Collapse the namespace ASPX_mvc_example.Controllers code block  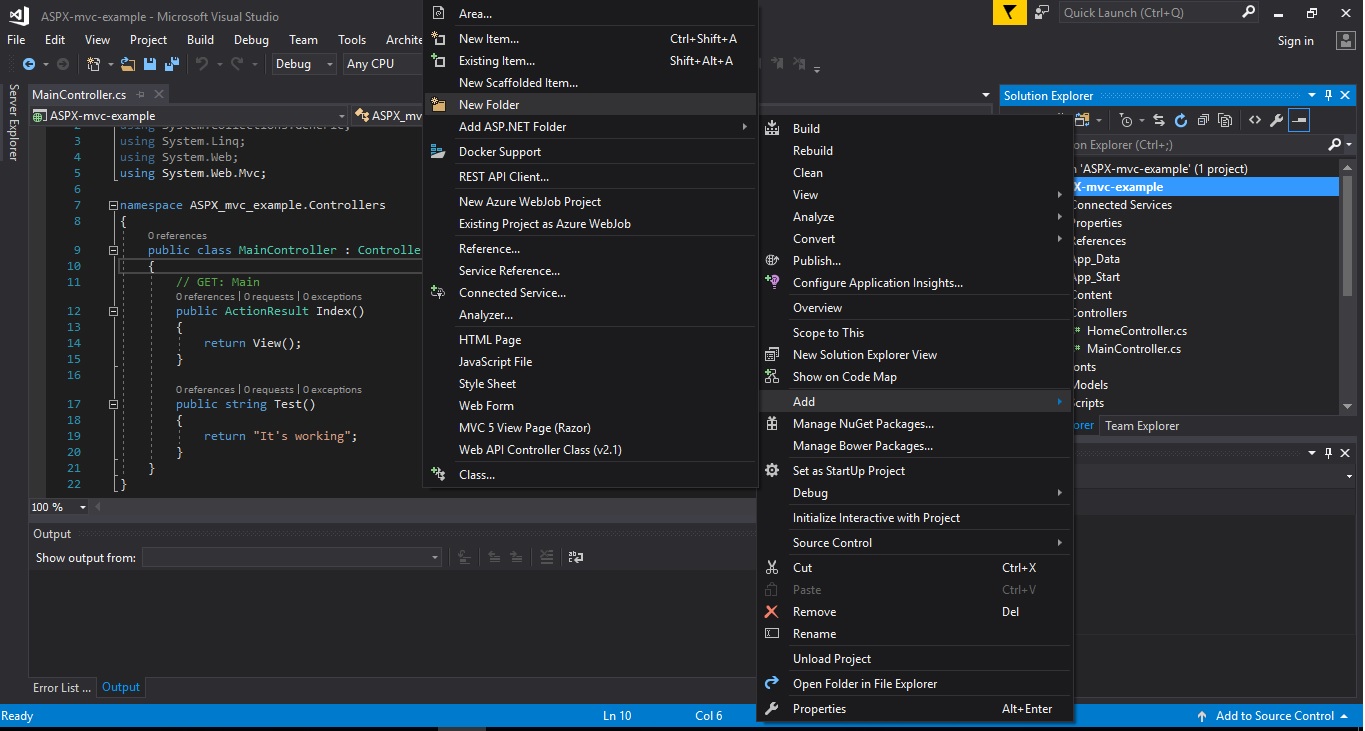coord(113,205)
